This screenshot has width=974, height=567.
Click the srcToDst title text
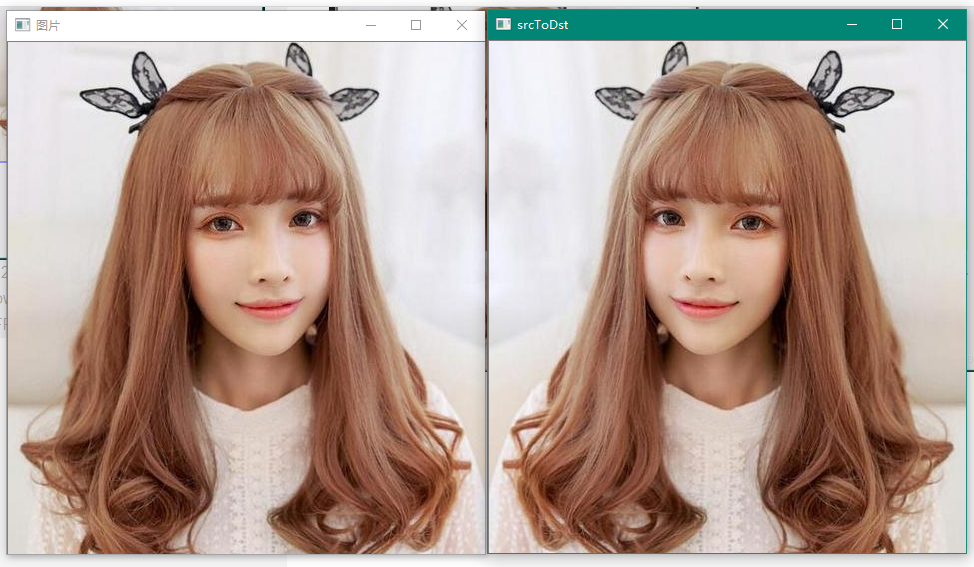(542, 25)
